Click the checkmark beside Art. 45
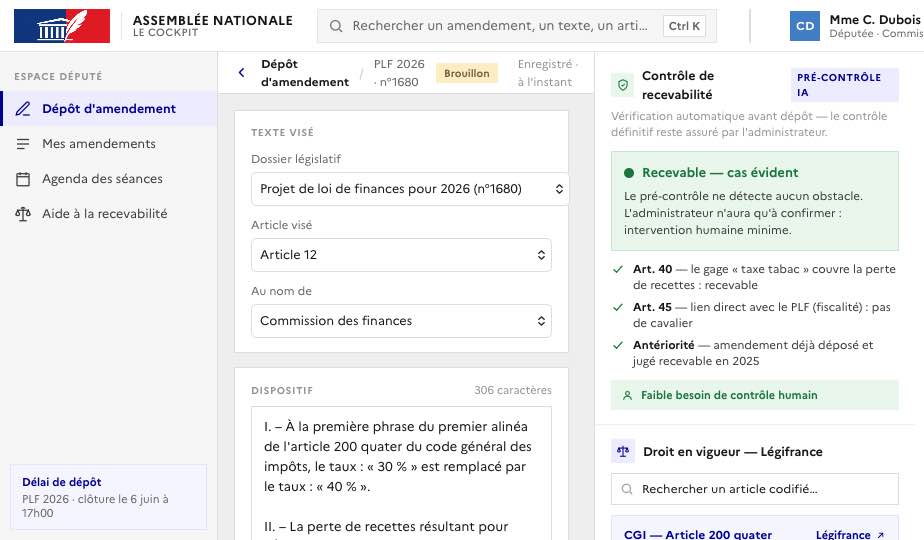The height and width of the screenshot is (540, 924). (x=618, y=307)
